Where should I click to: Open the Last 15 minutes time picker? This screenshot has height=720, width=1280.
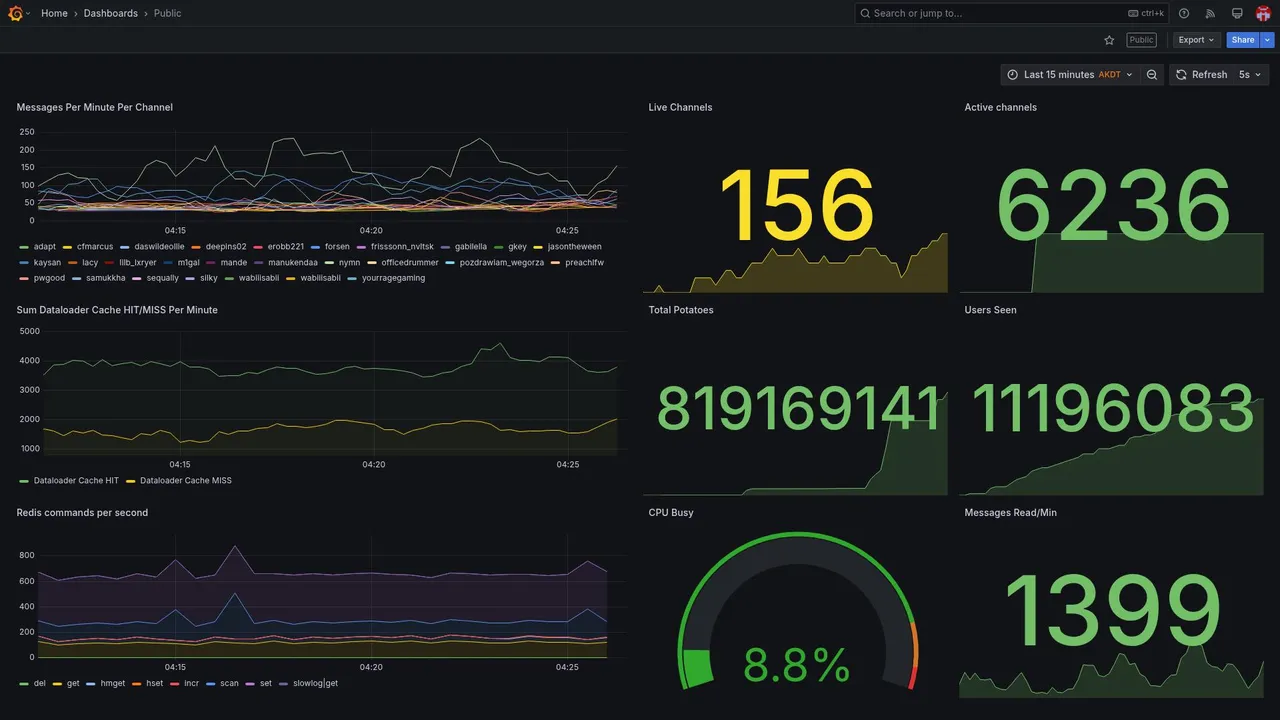[1069, 75]
